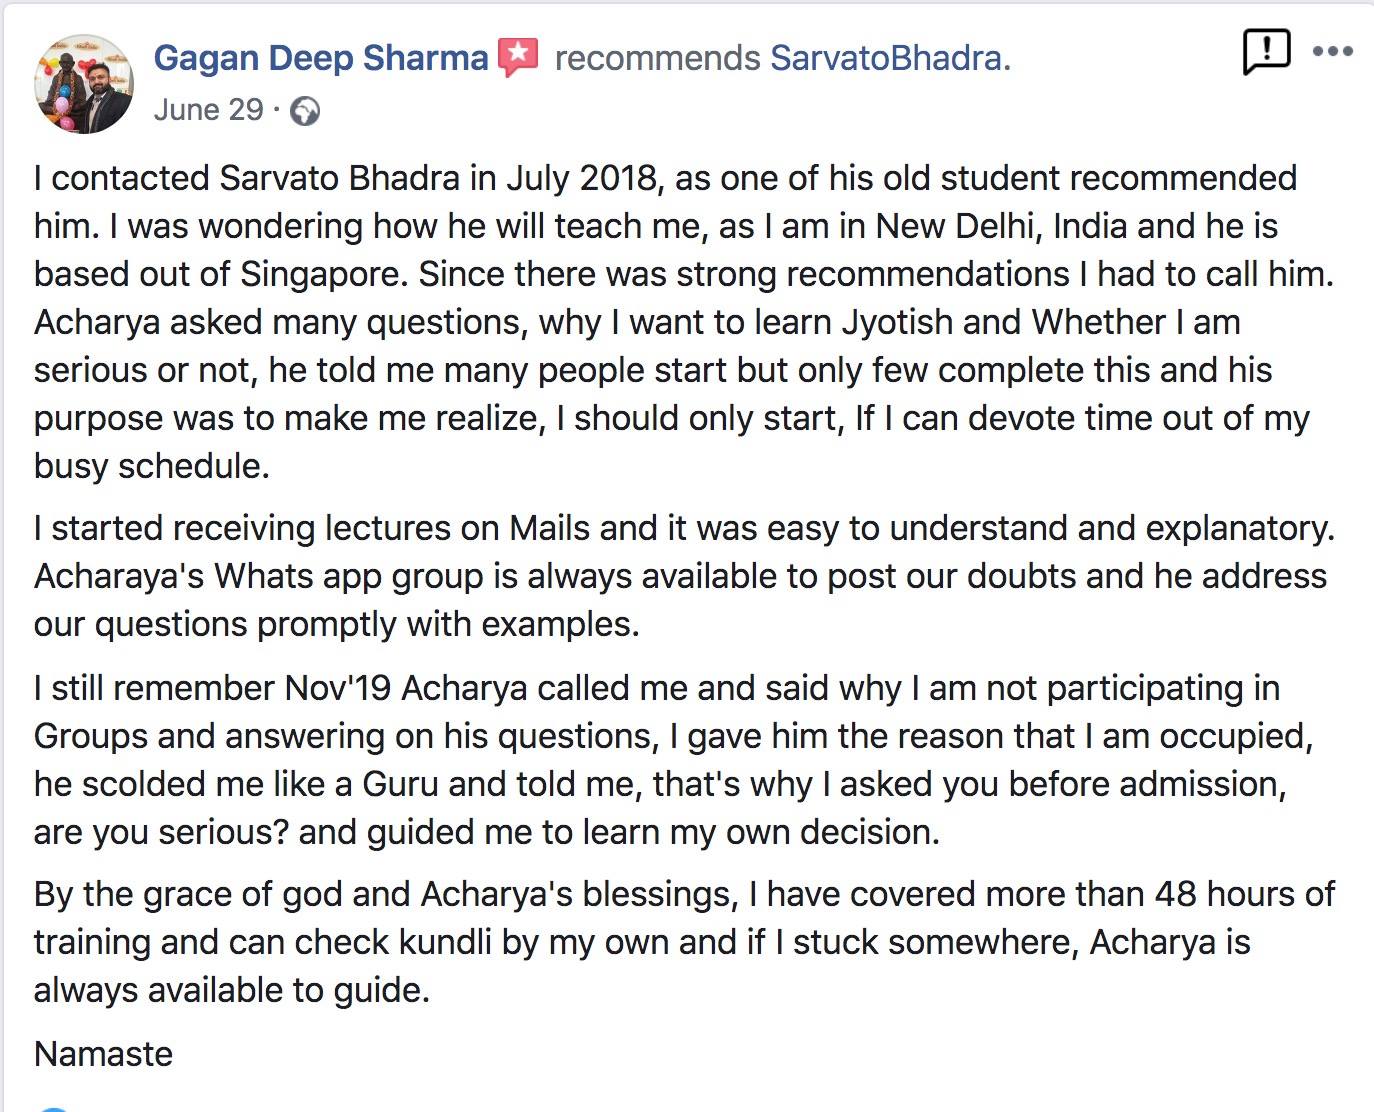The height and width of the screenshot is (1112, 1374).
Task: Click the word "recommends" in the header
Action: click(x=657, y=58)
